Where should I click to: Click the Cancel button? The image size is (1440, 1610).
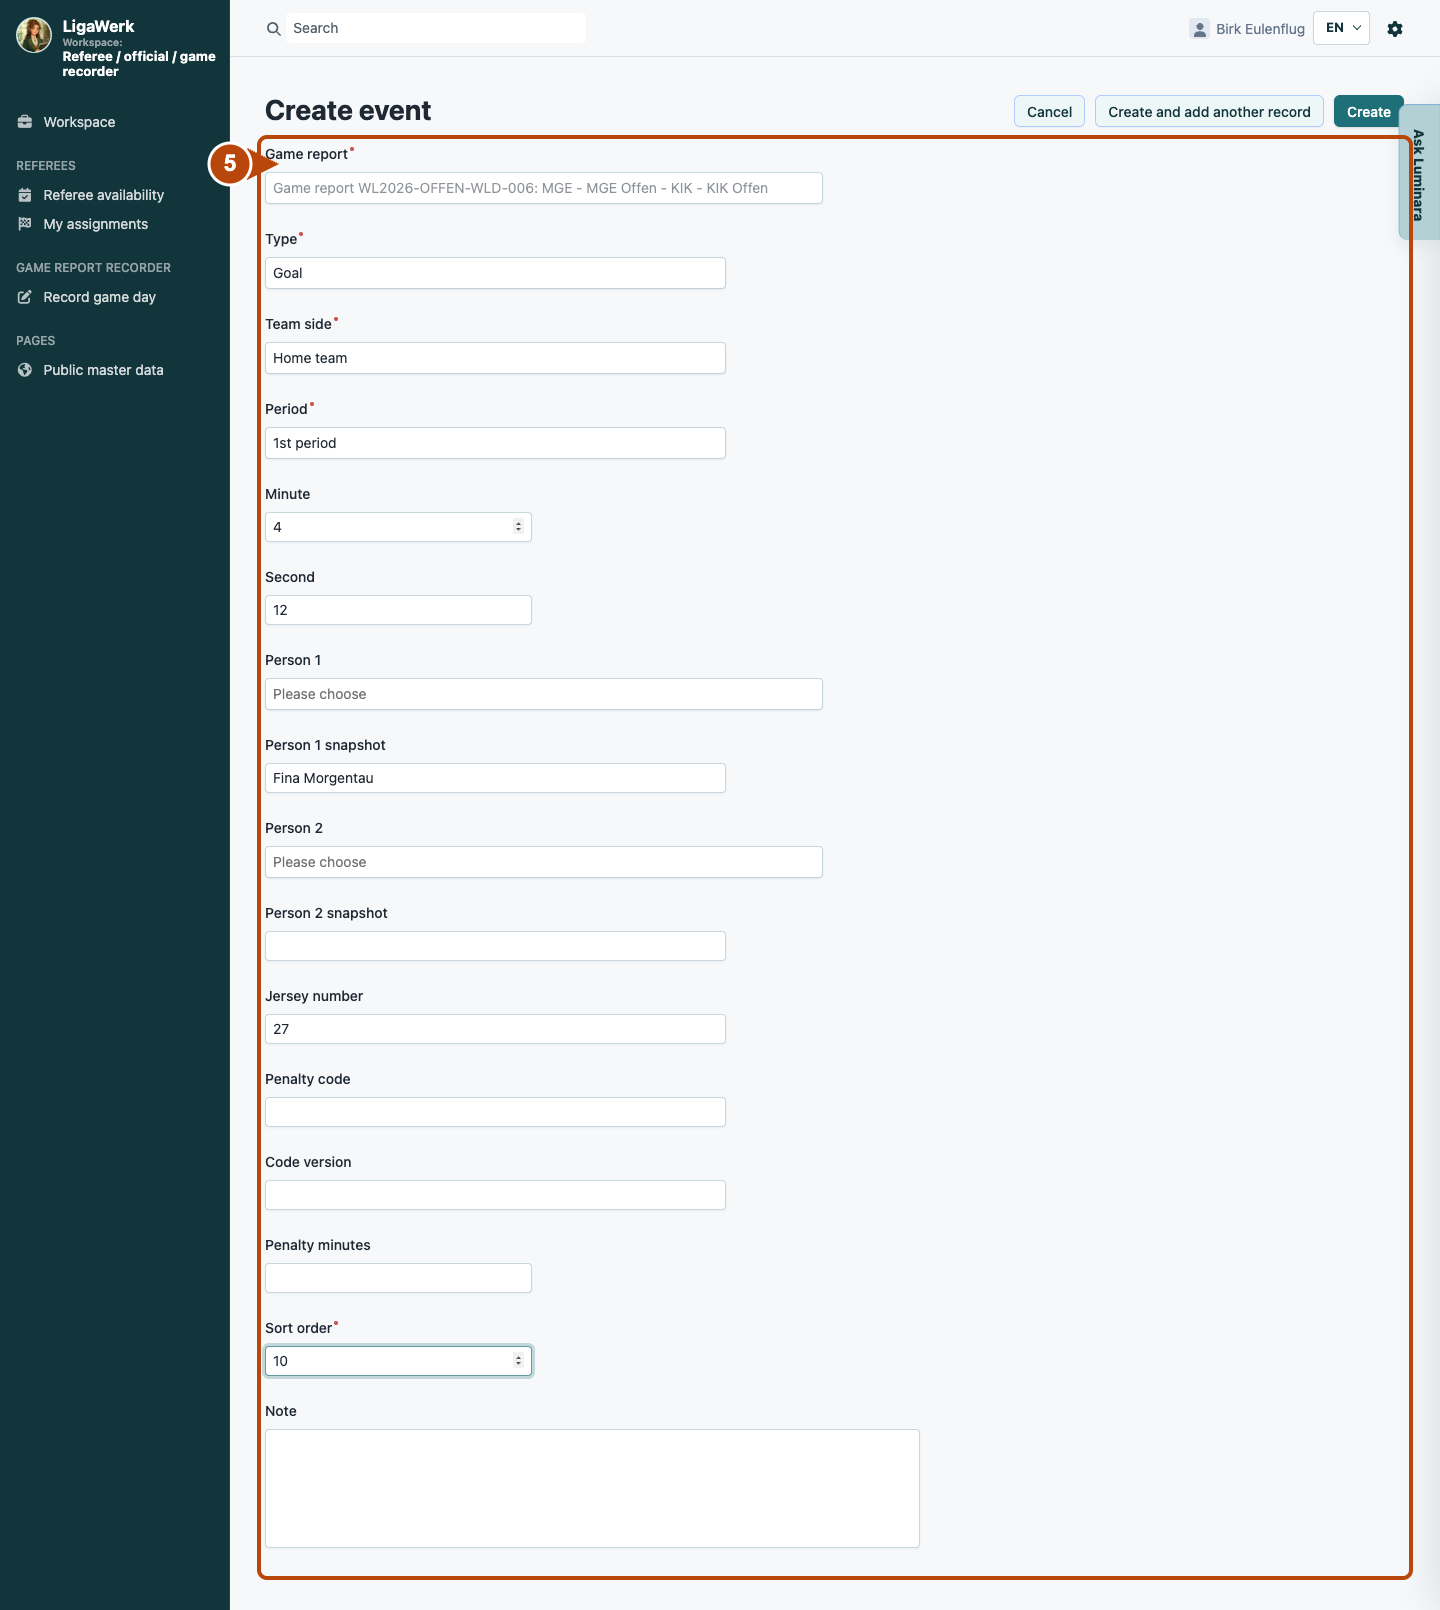[x=1049, y=112]
